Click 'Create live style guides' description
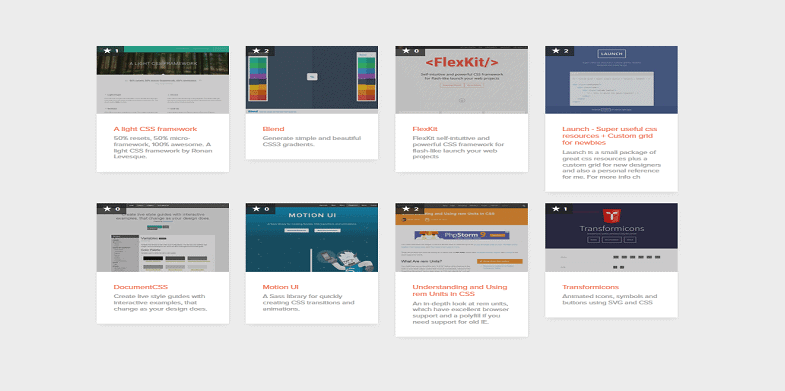 (x=160, y=302)
